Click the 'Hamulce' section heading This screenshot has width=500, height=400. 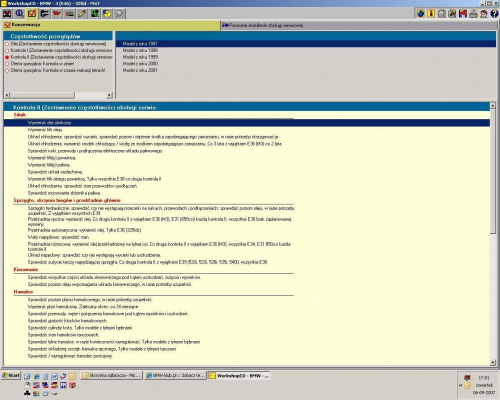click(x=23, y=292)
